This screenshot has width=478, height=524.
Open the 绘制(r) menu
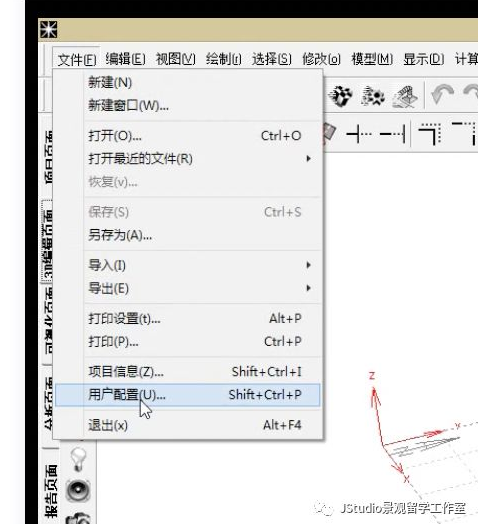[223, 59]
